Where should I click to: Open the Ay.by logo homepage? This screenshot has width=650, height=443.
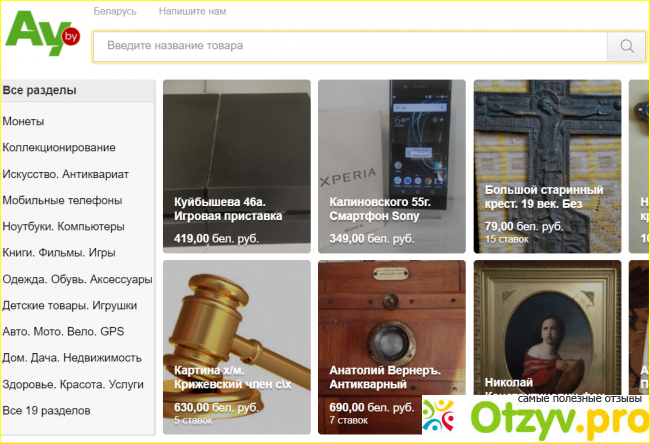(42, 33)
